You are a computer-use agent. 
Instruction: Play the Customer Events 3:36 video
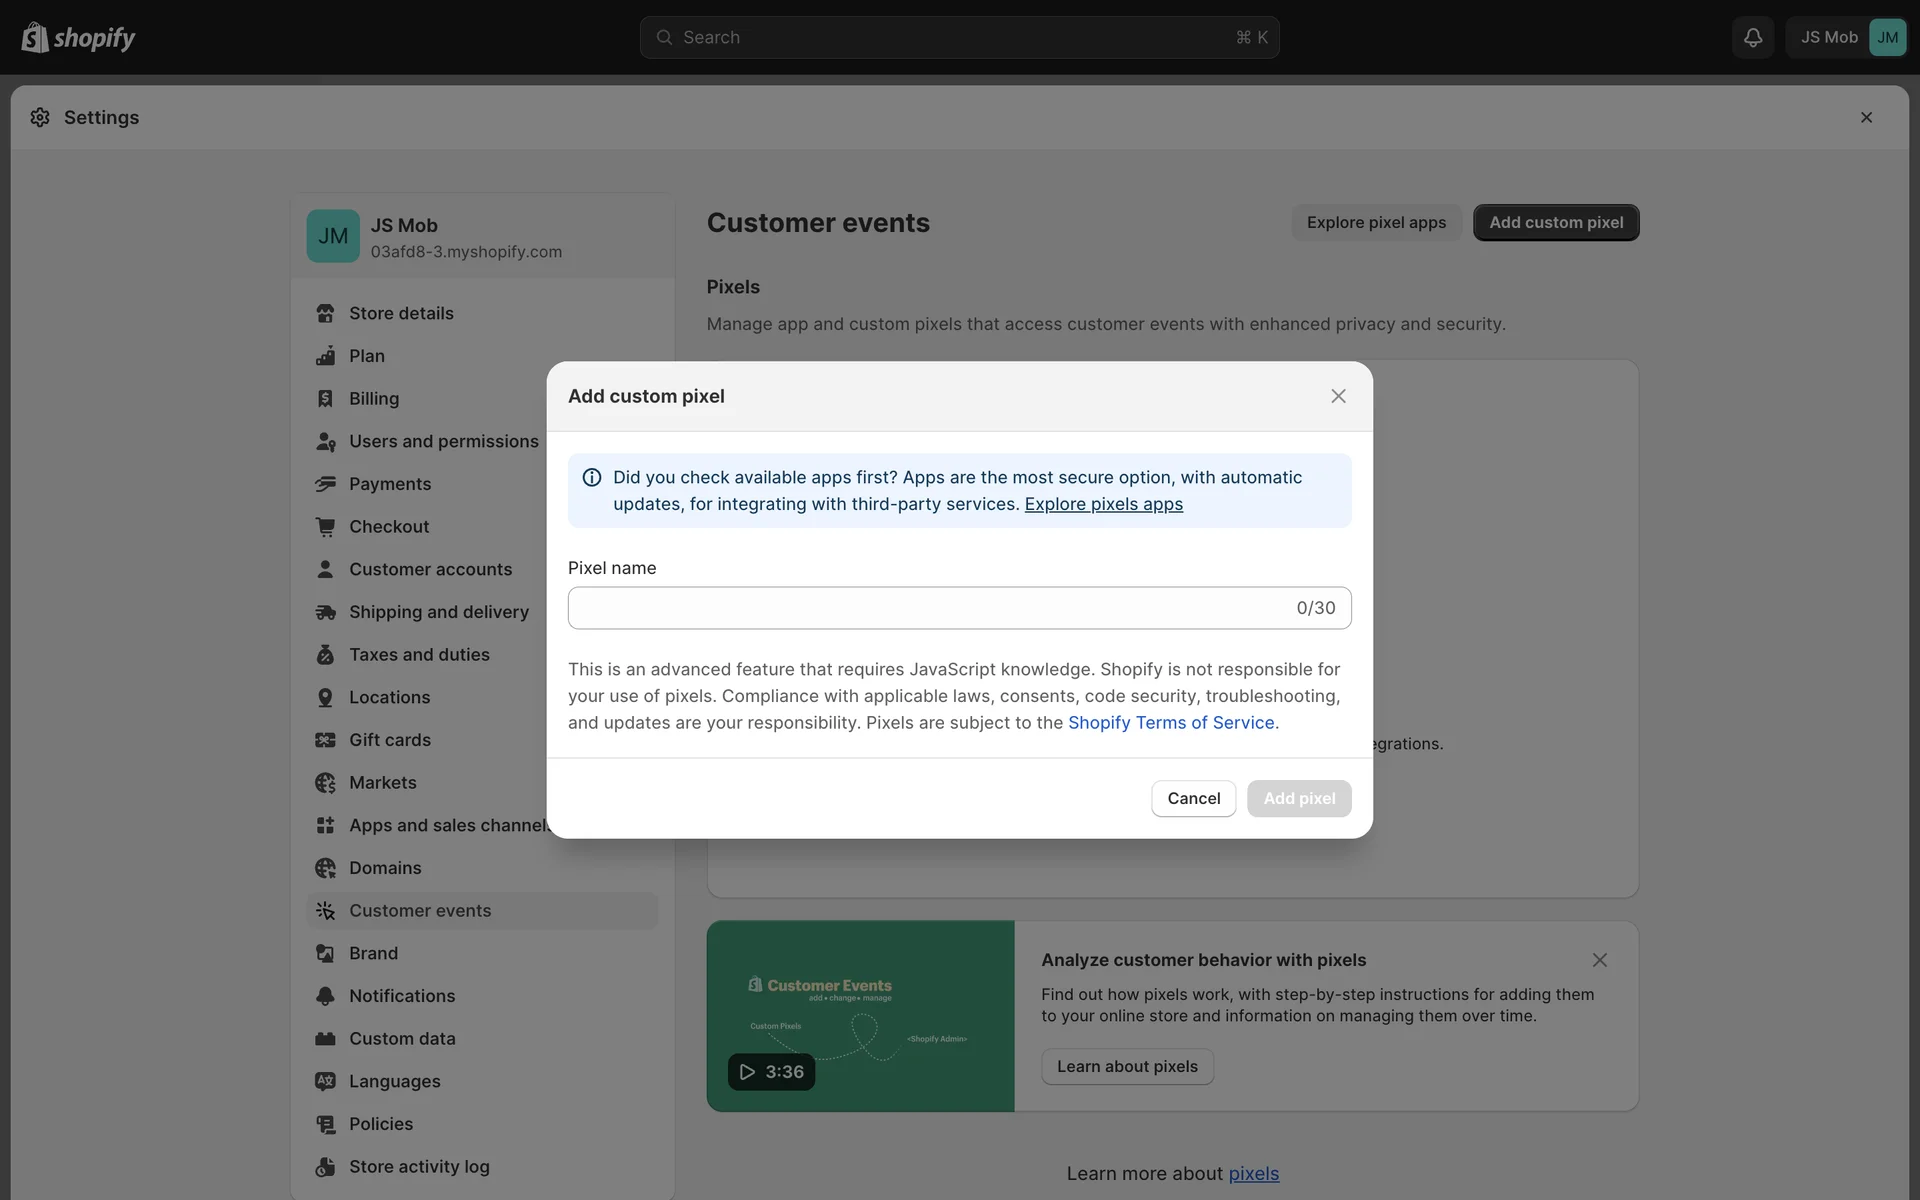[771, 1072]
